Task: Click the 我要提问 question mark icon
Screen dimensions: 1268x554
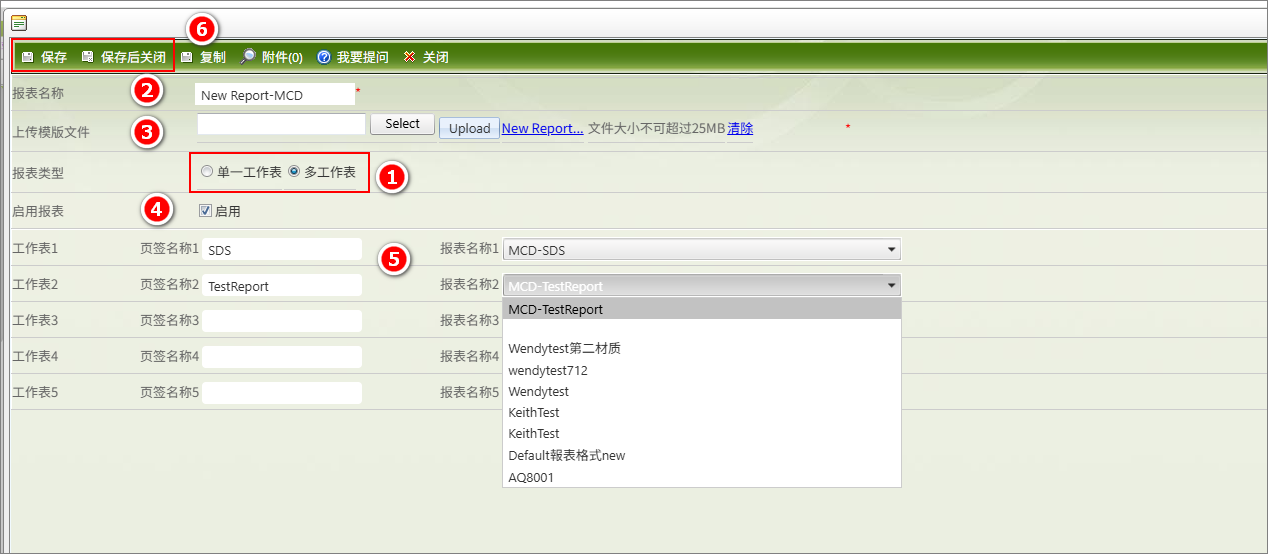Action: [323, 57]
